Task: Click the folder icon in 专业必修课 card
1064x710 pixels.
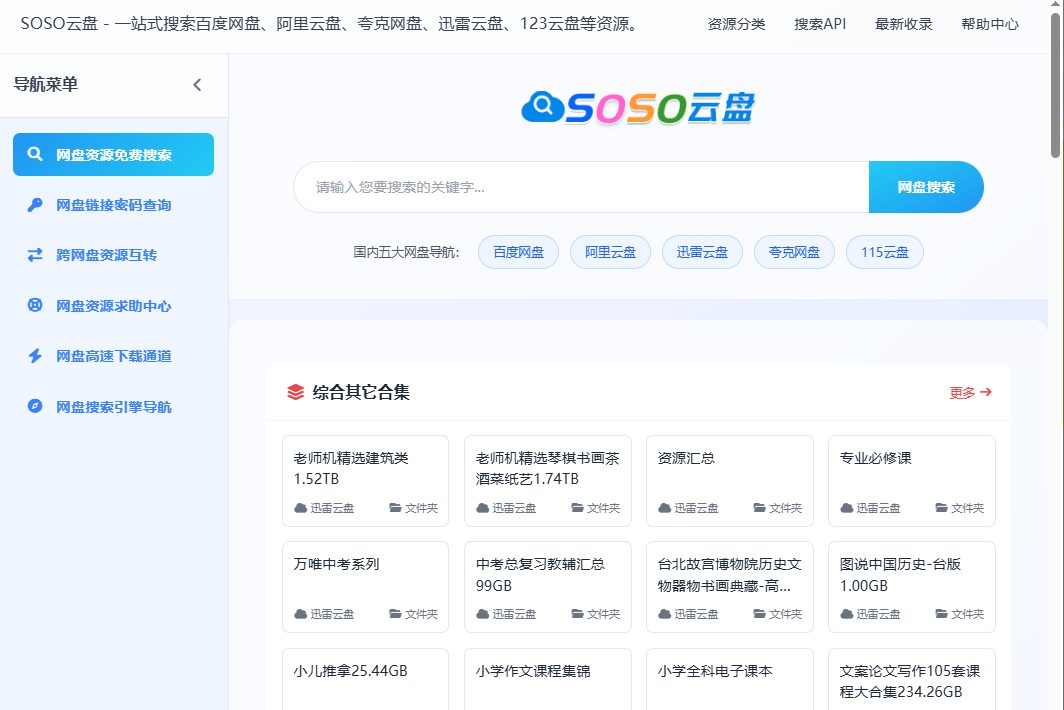Action: tap(941, 508)
